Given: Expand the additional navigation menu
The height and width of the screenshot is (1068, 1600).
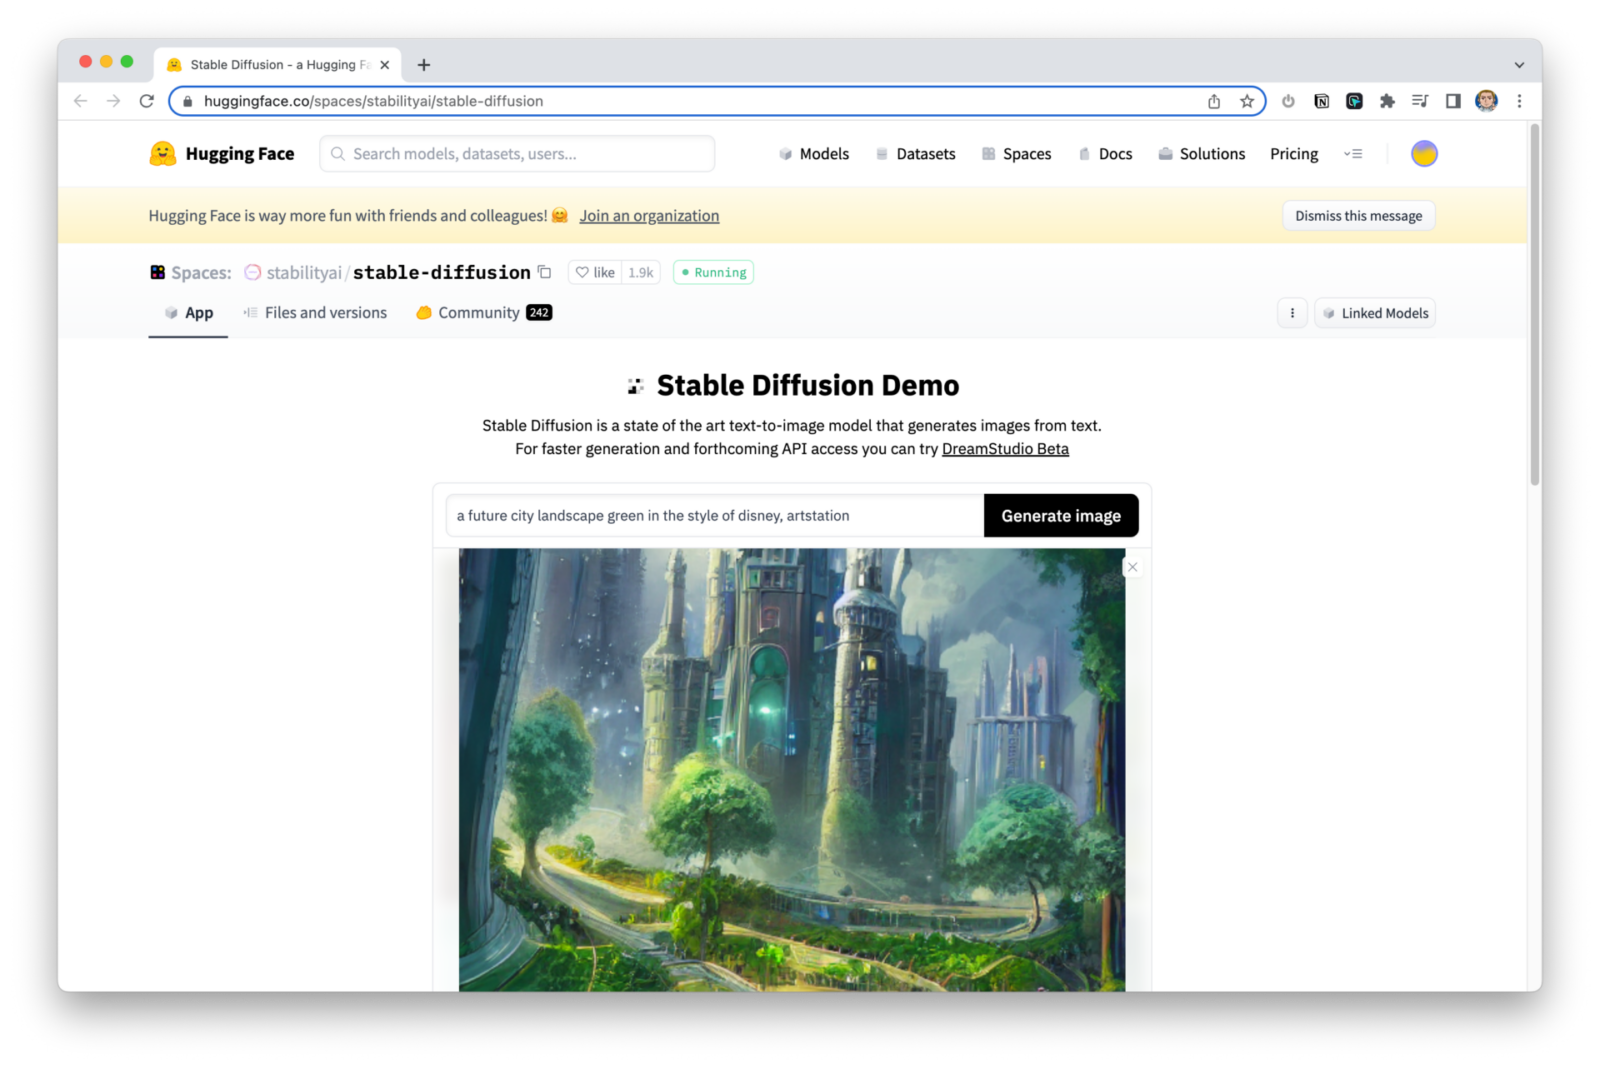Looking at the screenshot, I should 1353,153.
